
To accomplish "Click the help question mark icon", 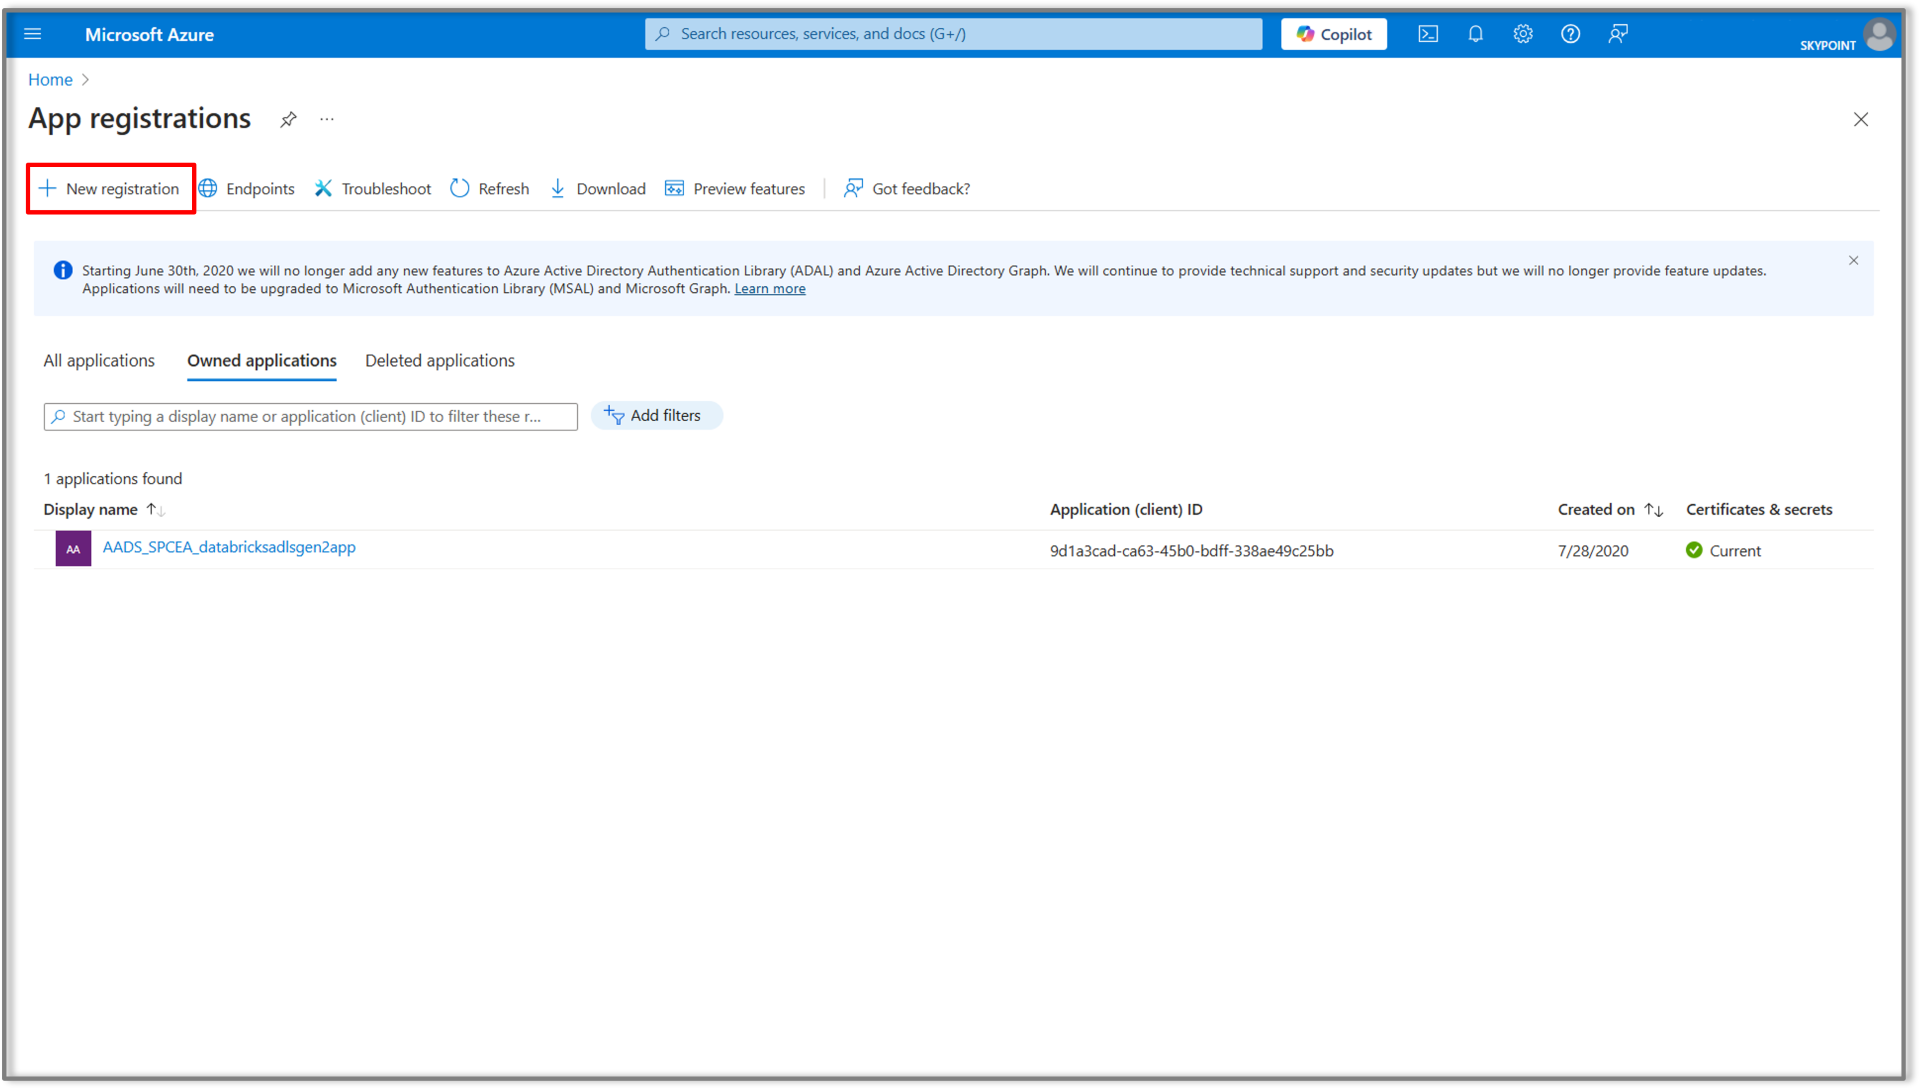I will click(x=1570, y=34).
